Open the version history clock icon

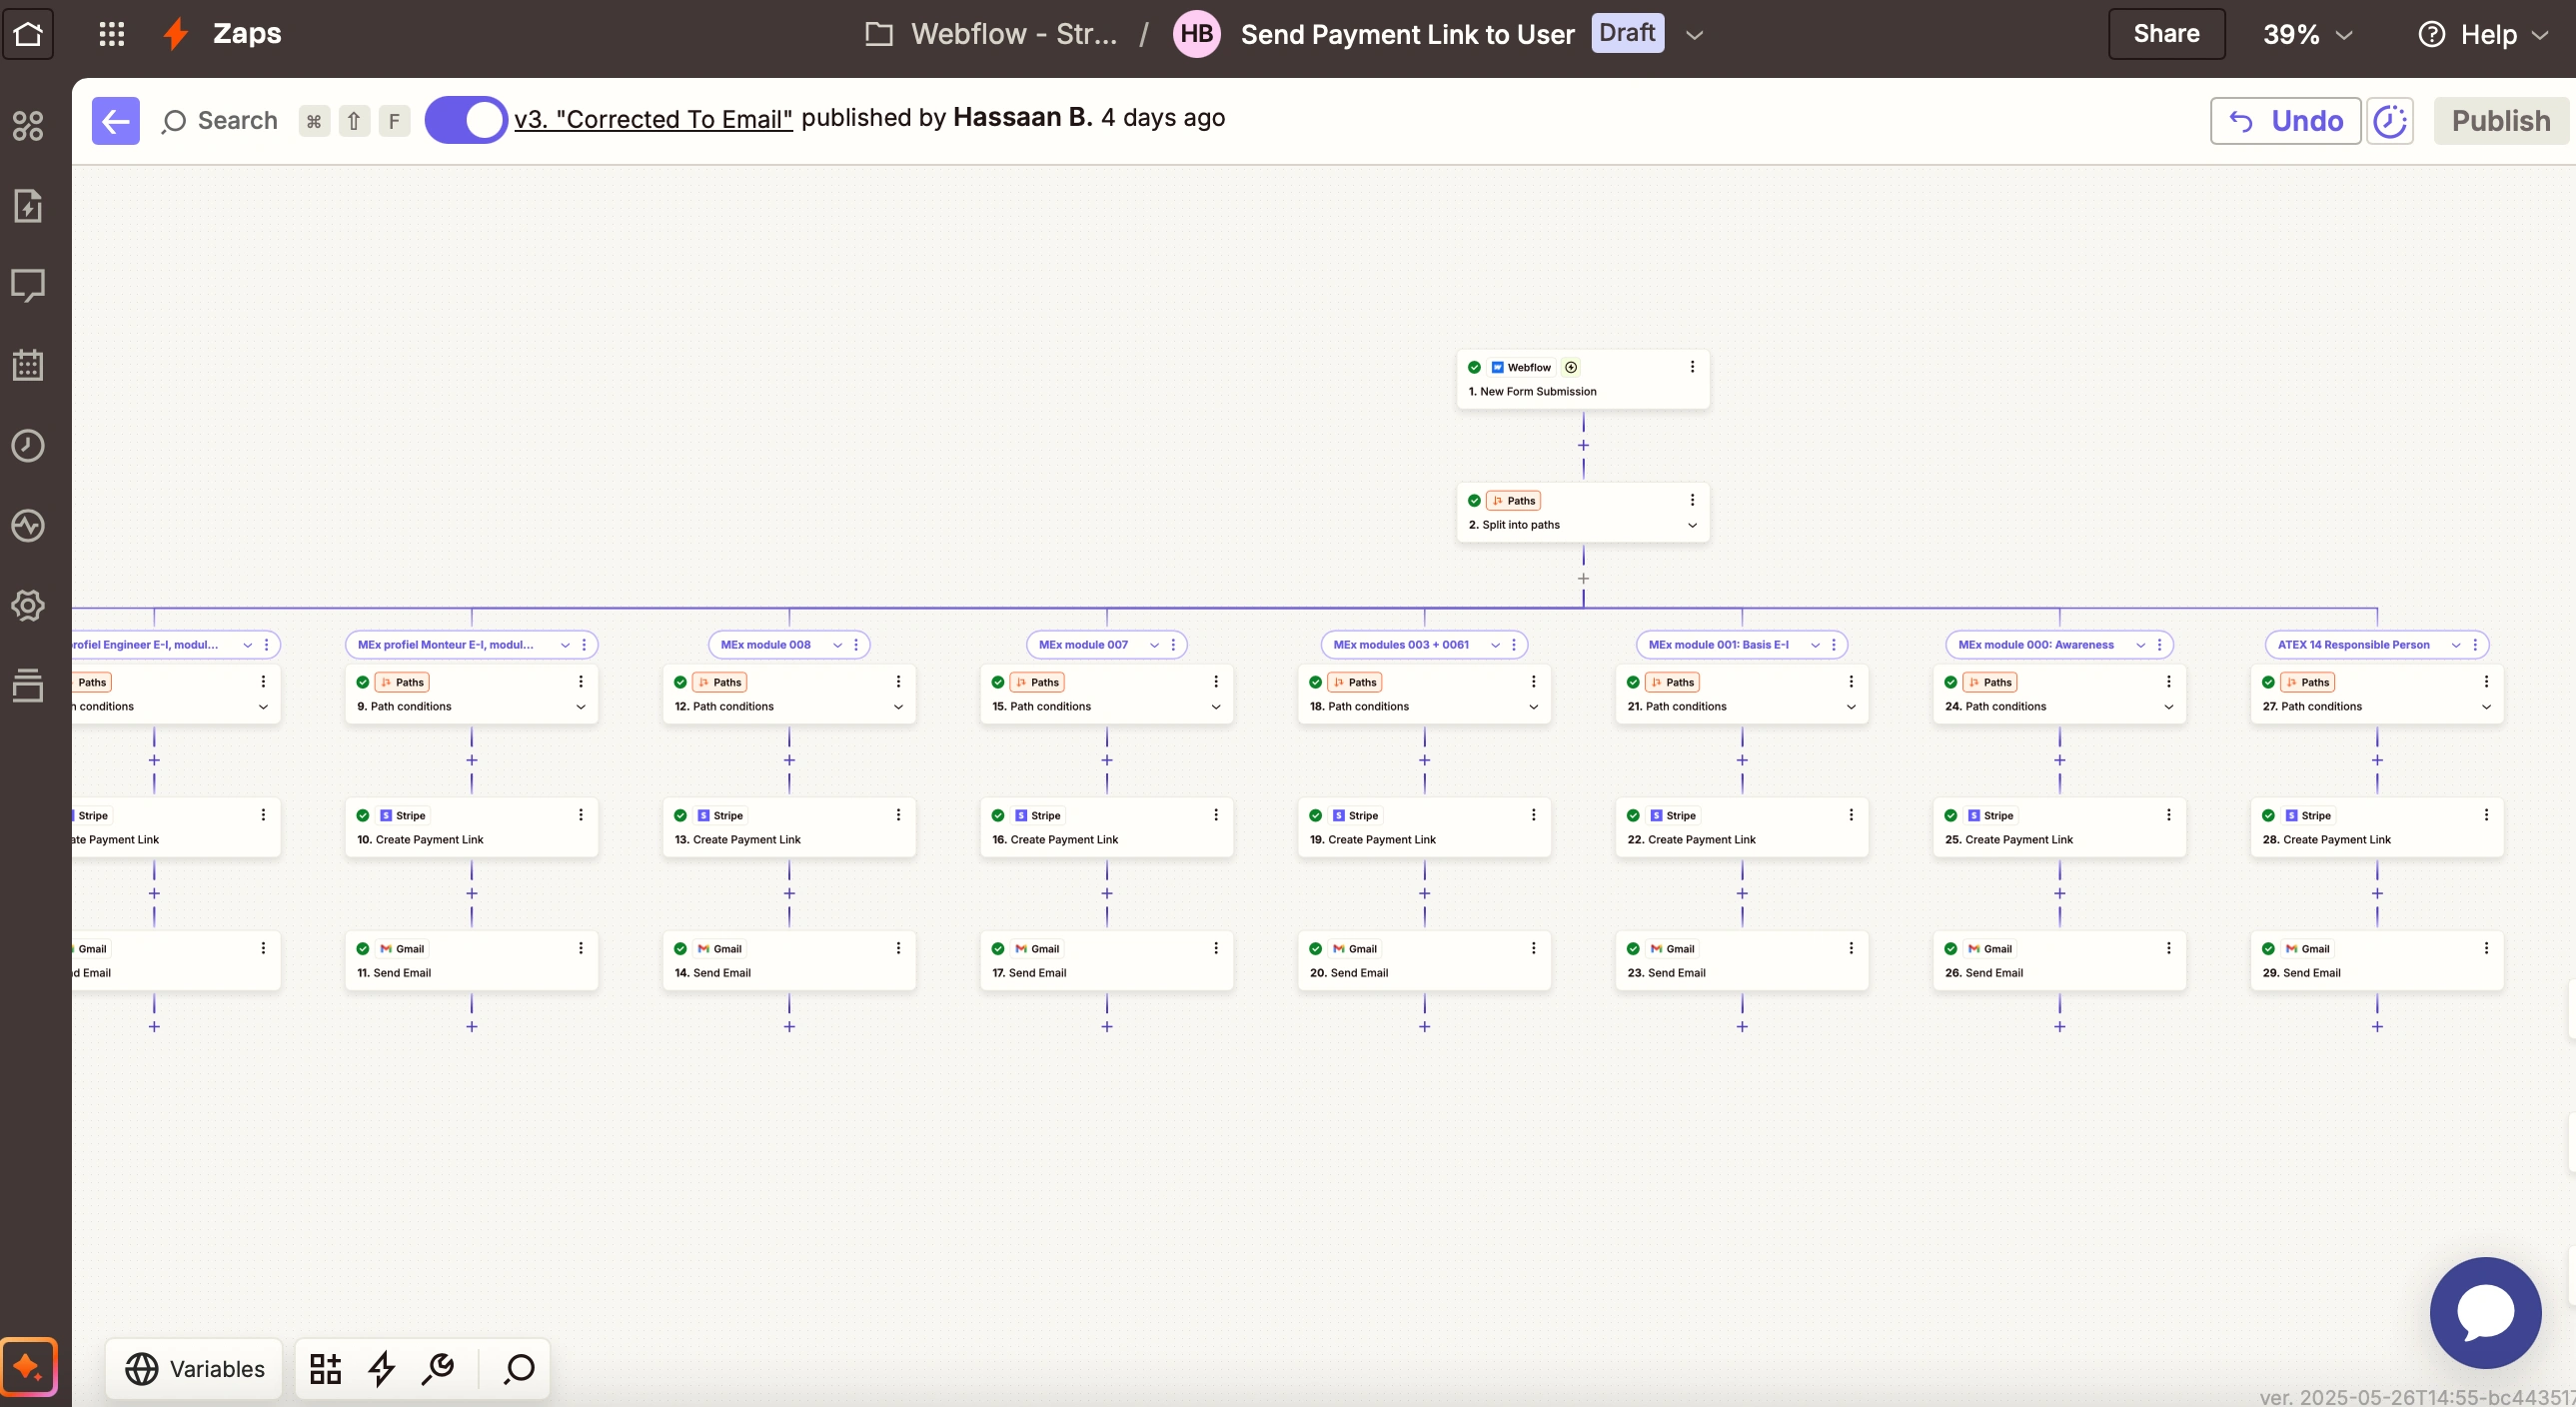pos(2389,121)
